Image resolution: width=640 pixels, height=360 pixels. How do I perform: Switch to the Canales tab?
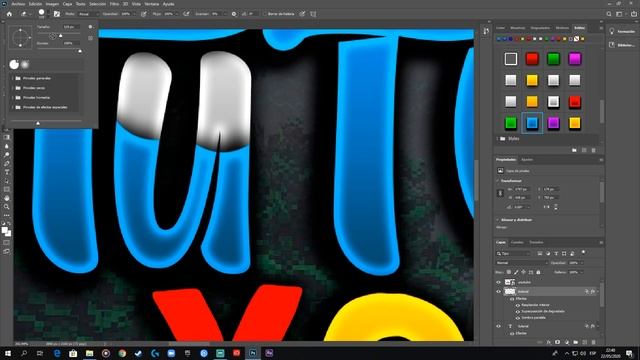point(517,242)
